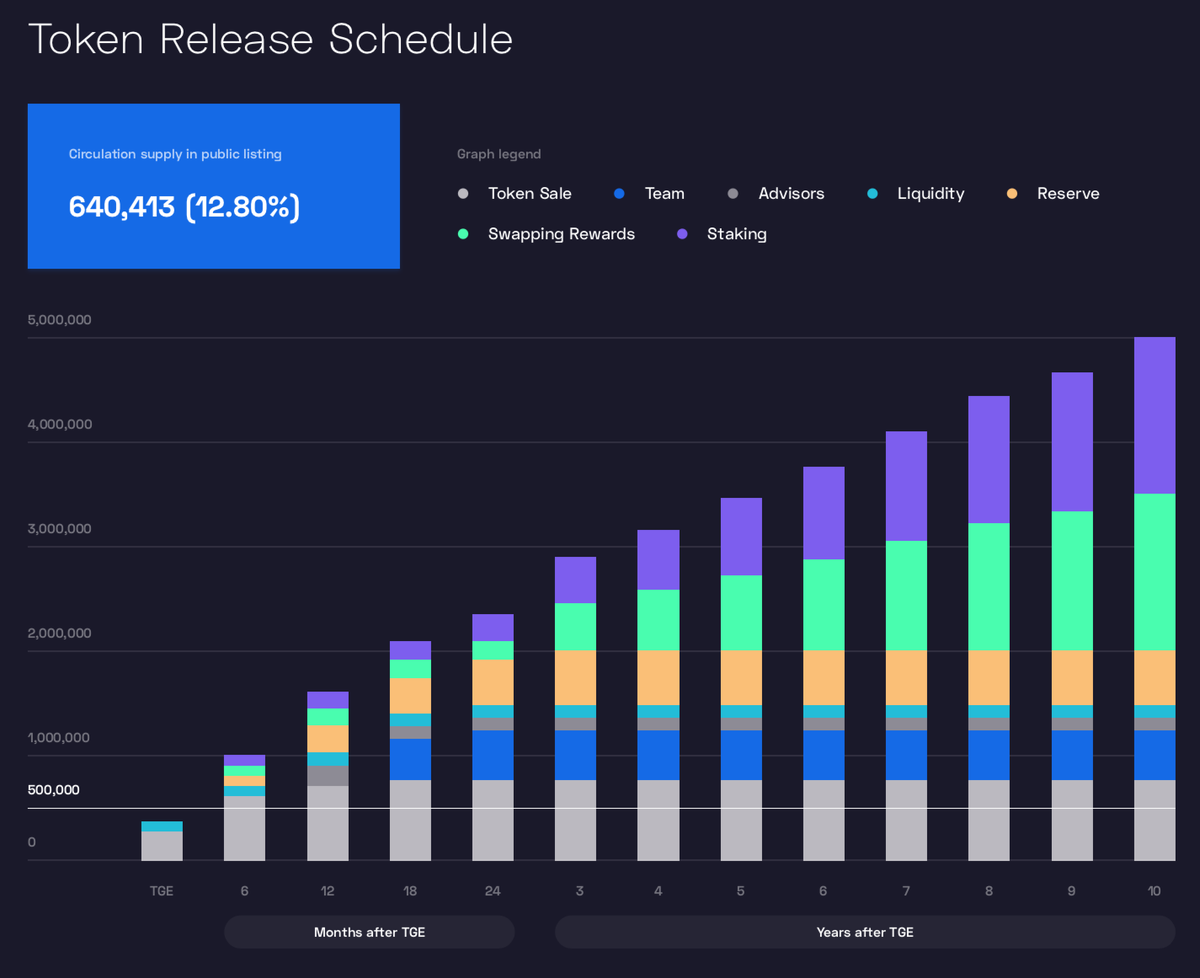1200x978 pixels.
Task: Select the Months after TGE pill
Action: coord(369,932)
